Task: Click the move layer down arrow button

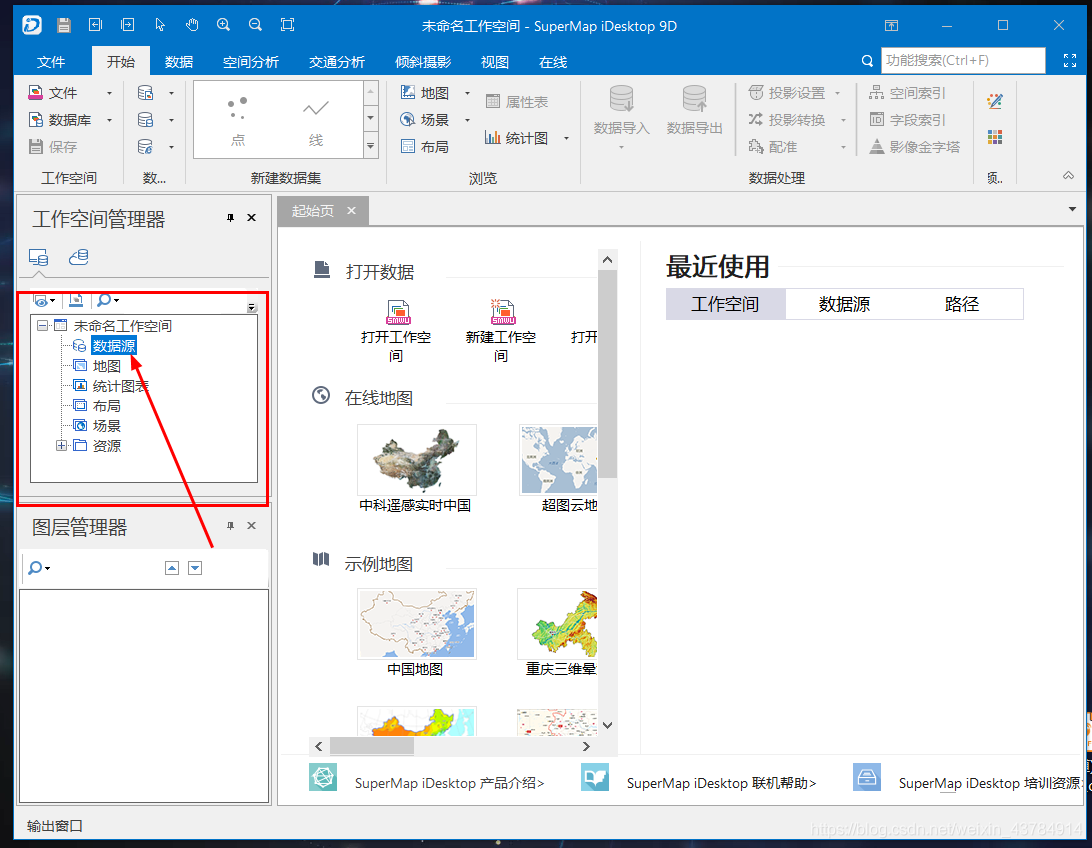Action: (x=195, y=568)
